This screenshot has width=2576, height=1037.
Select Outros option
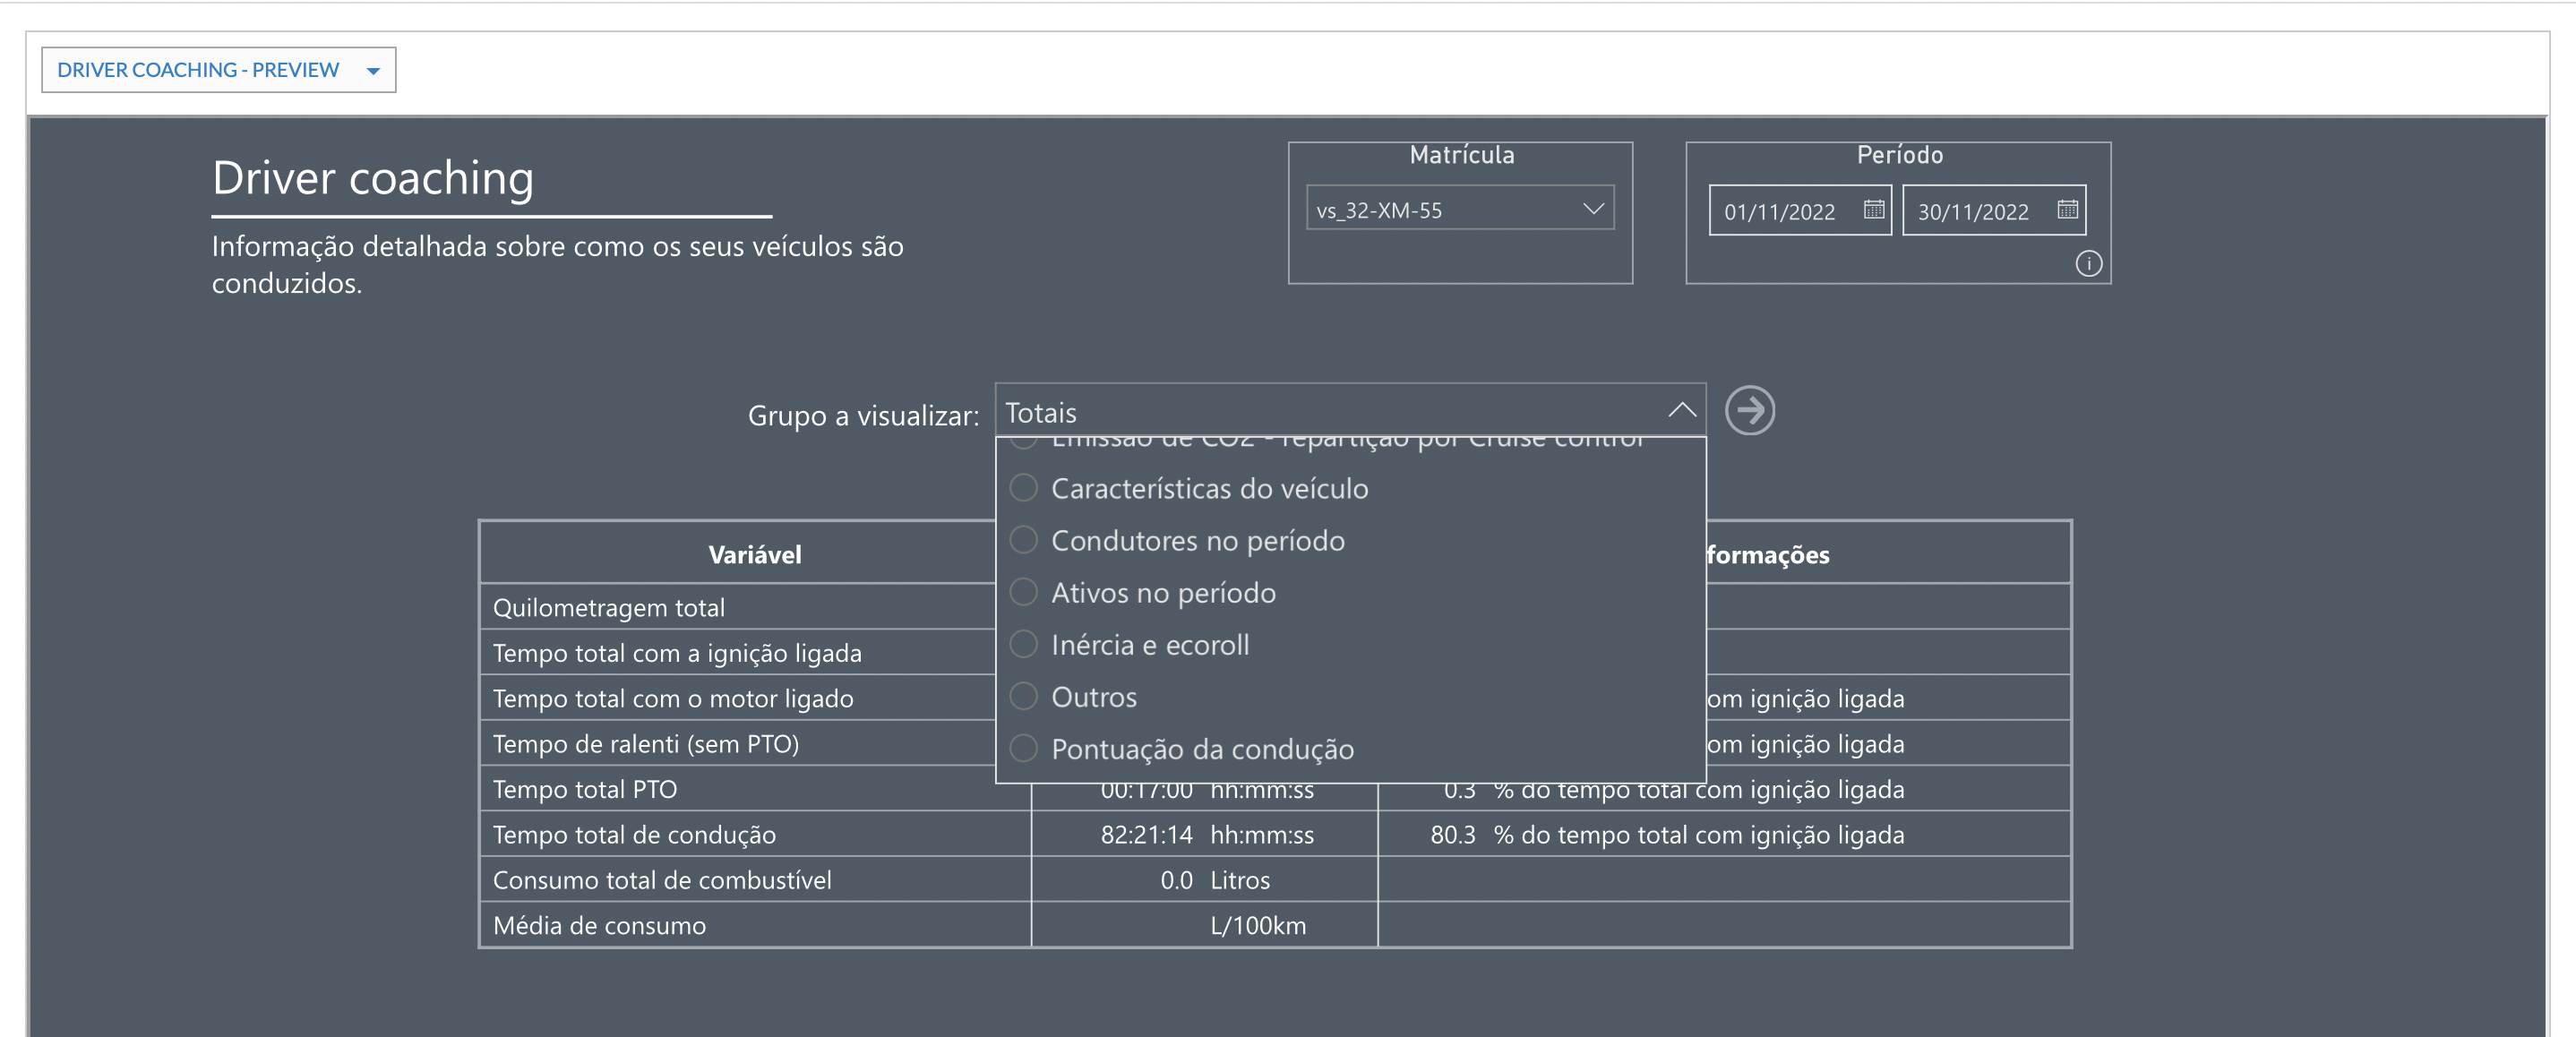tap(1075, 697)
